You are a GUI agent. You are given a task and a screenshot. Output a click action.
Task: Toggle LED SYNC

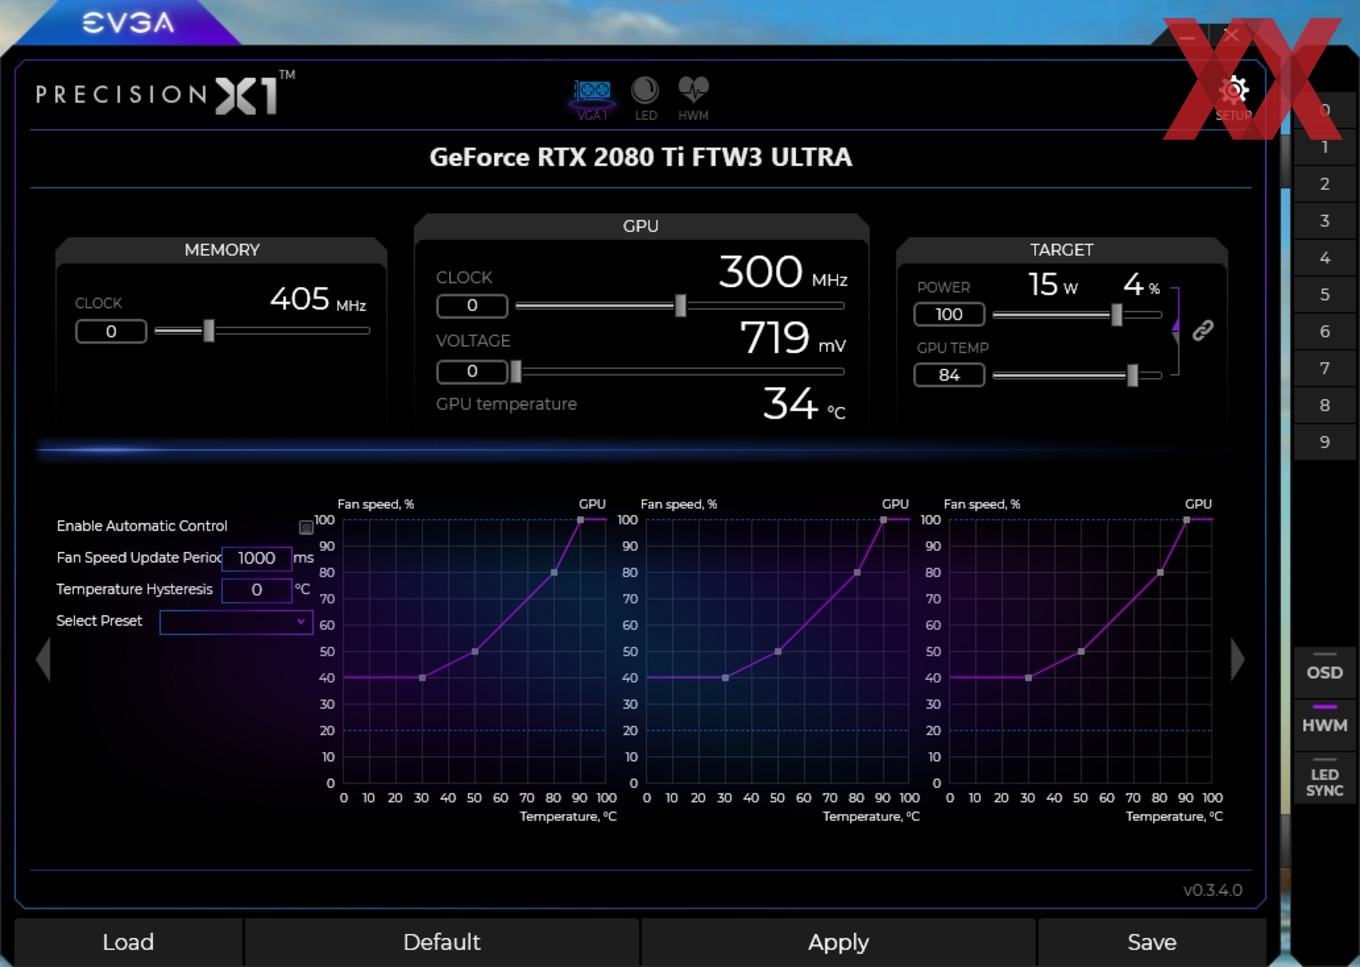click(x=1324, y=778)
